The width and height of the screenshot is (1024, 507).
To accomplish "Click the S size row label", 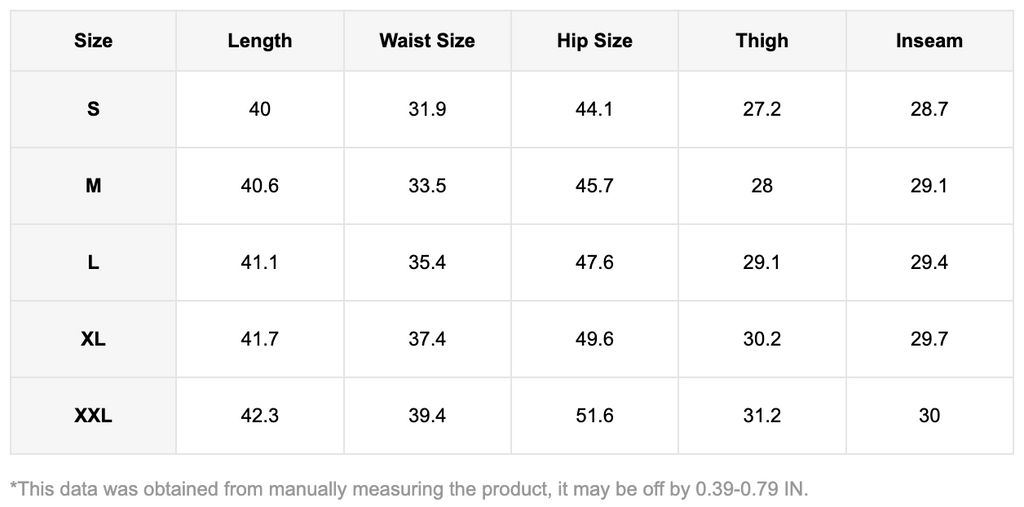I will 93,109.
